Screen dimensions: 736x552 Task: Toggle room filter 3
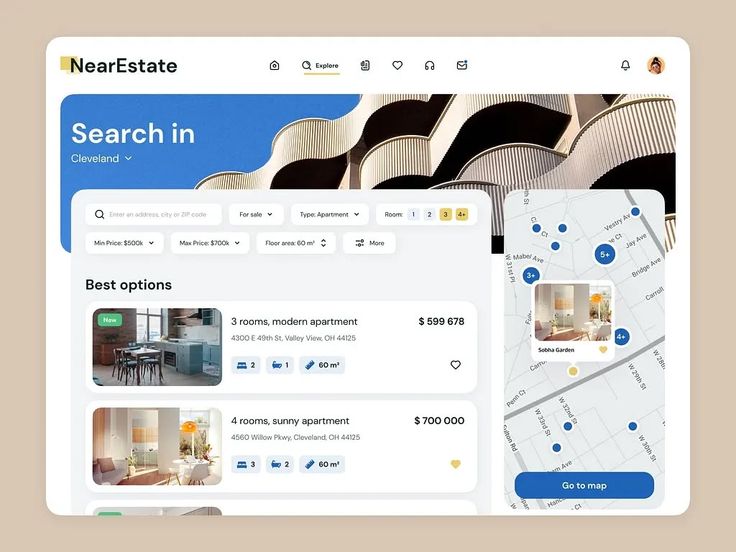445,215
